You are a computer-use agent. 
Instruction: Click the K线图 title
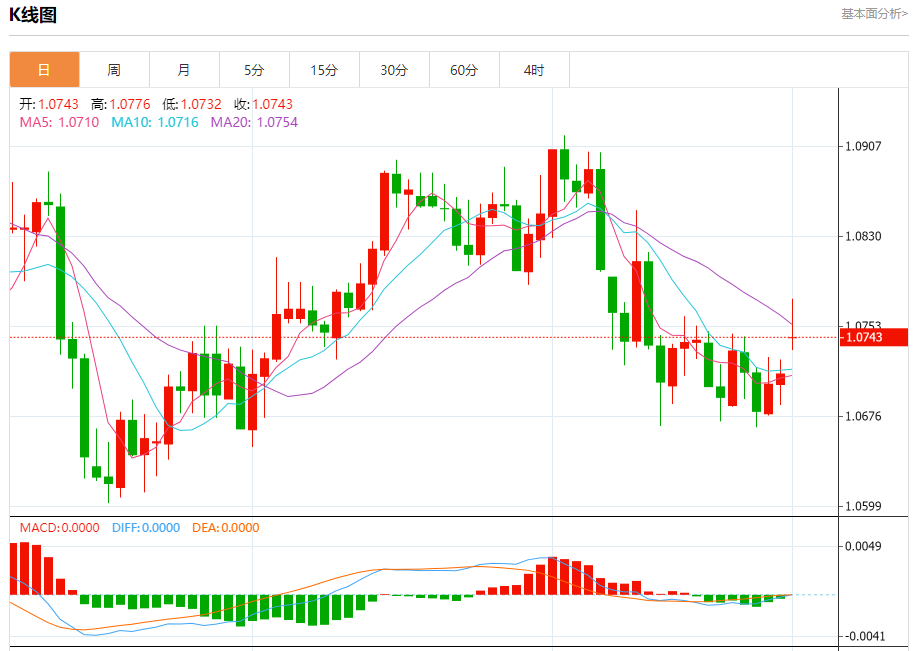33,15
